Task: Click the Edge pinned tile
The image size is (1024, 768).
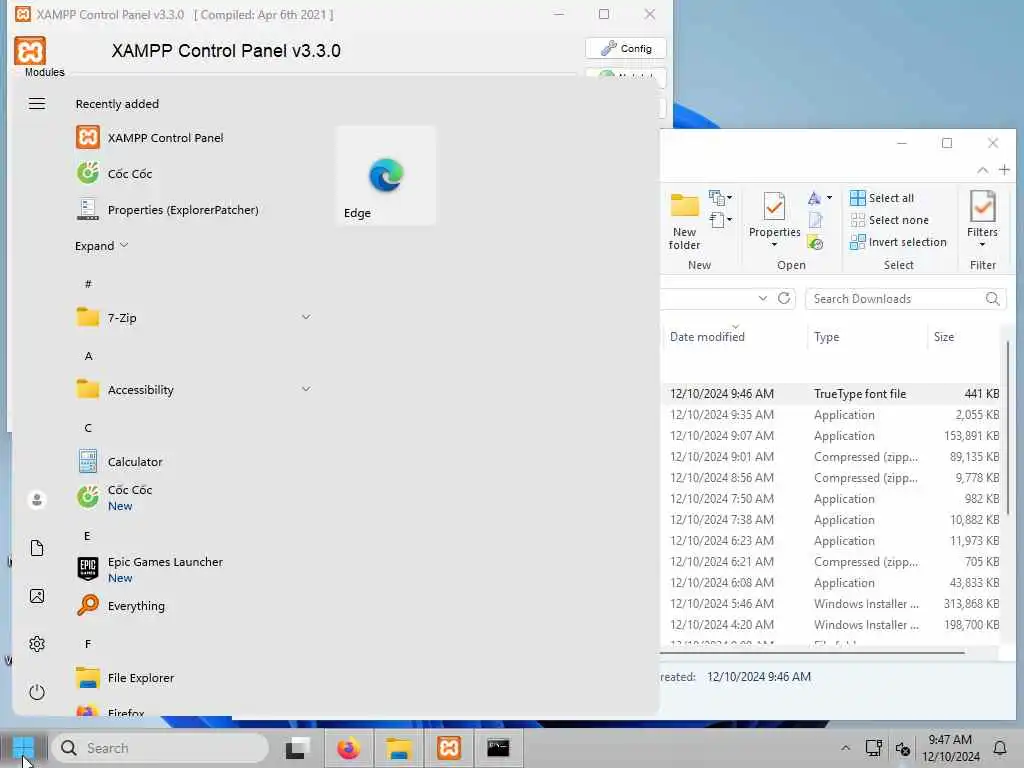Action: click(385, 176)
